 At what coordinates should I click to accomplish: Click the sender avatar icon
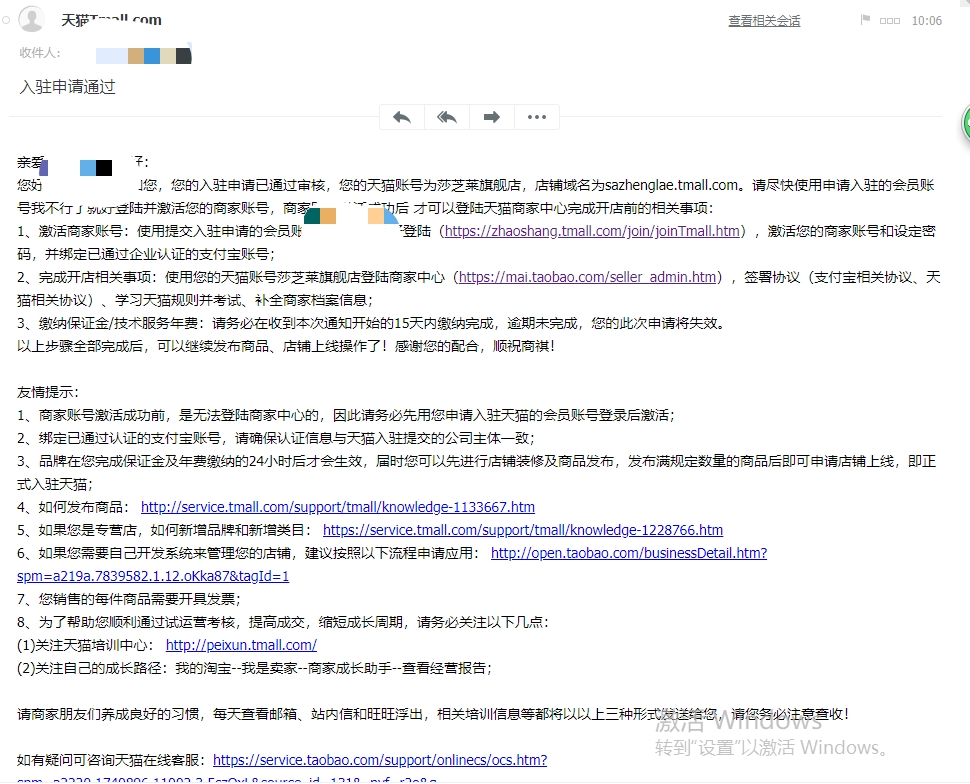pos(31,19)
